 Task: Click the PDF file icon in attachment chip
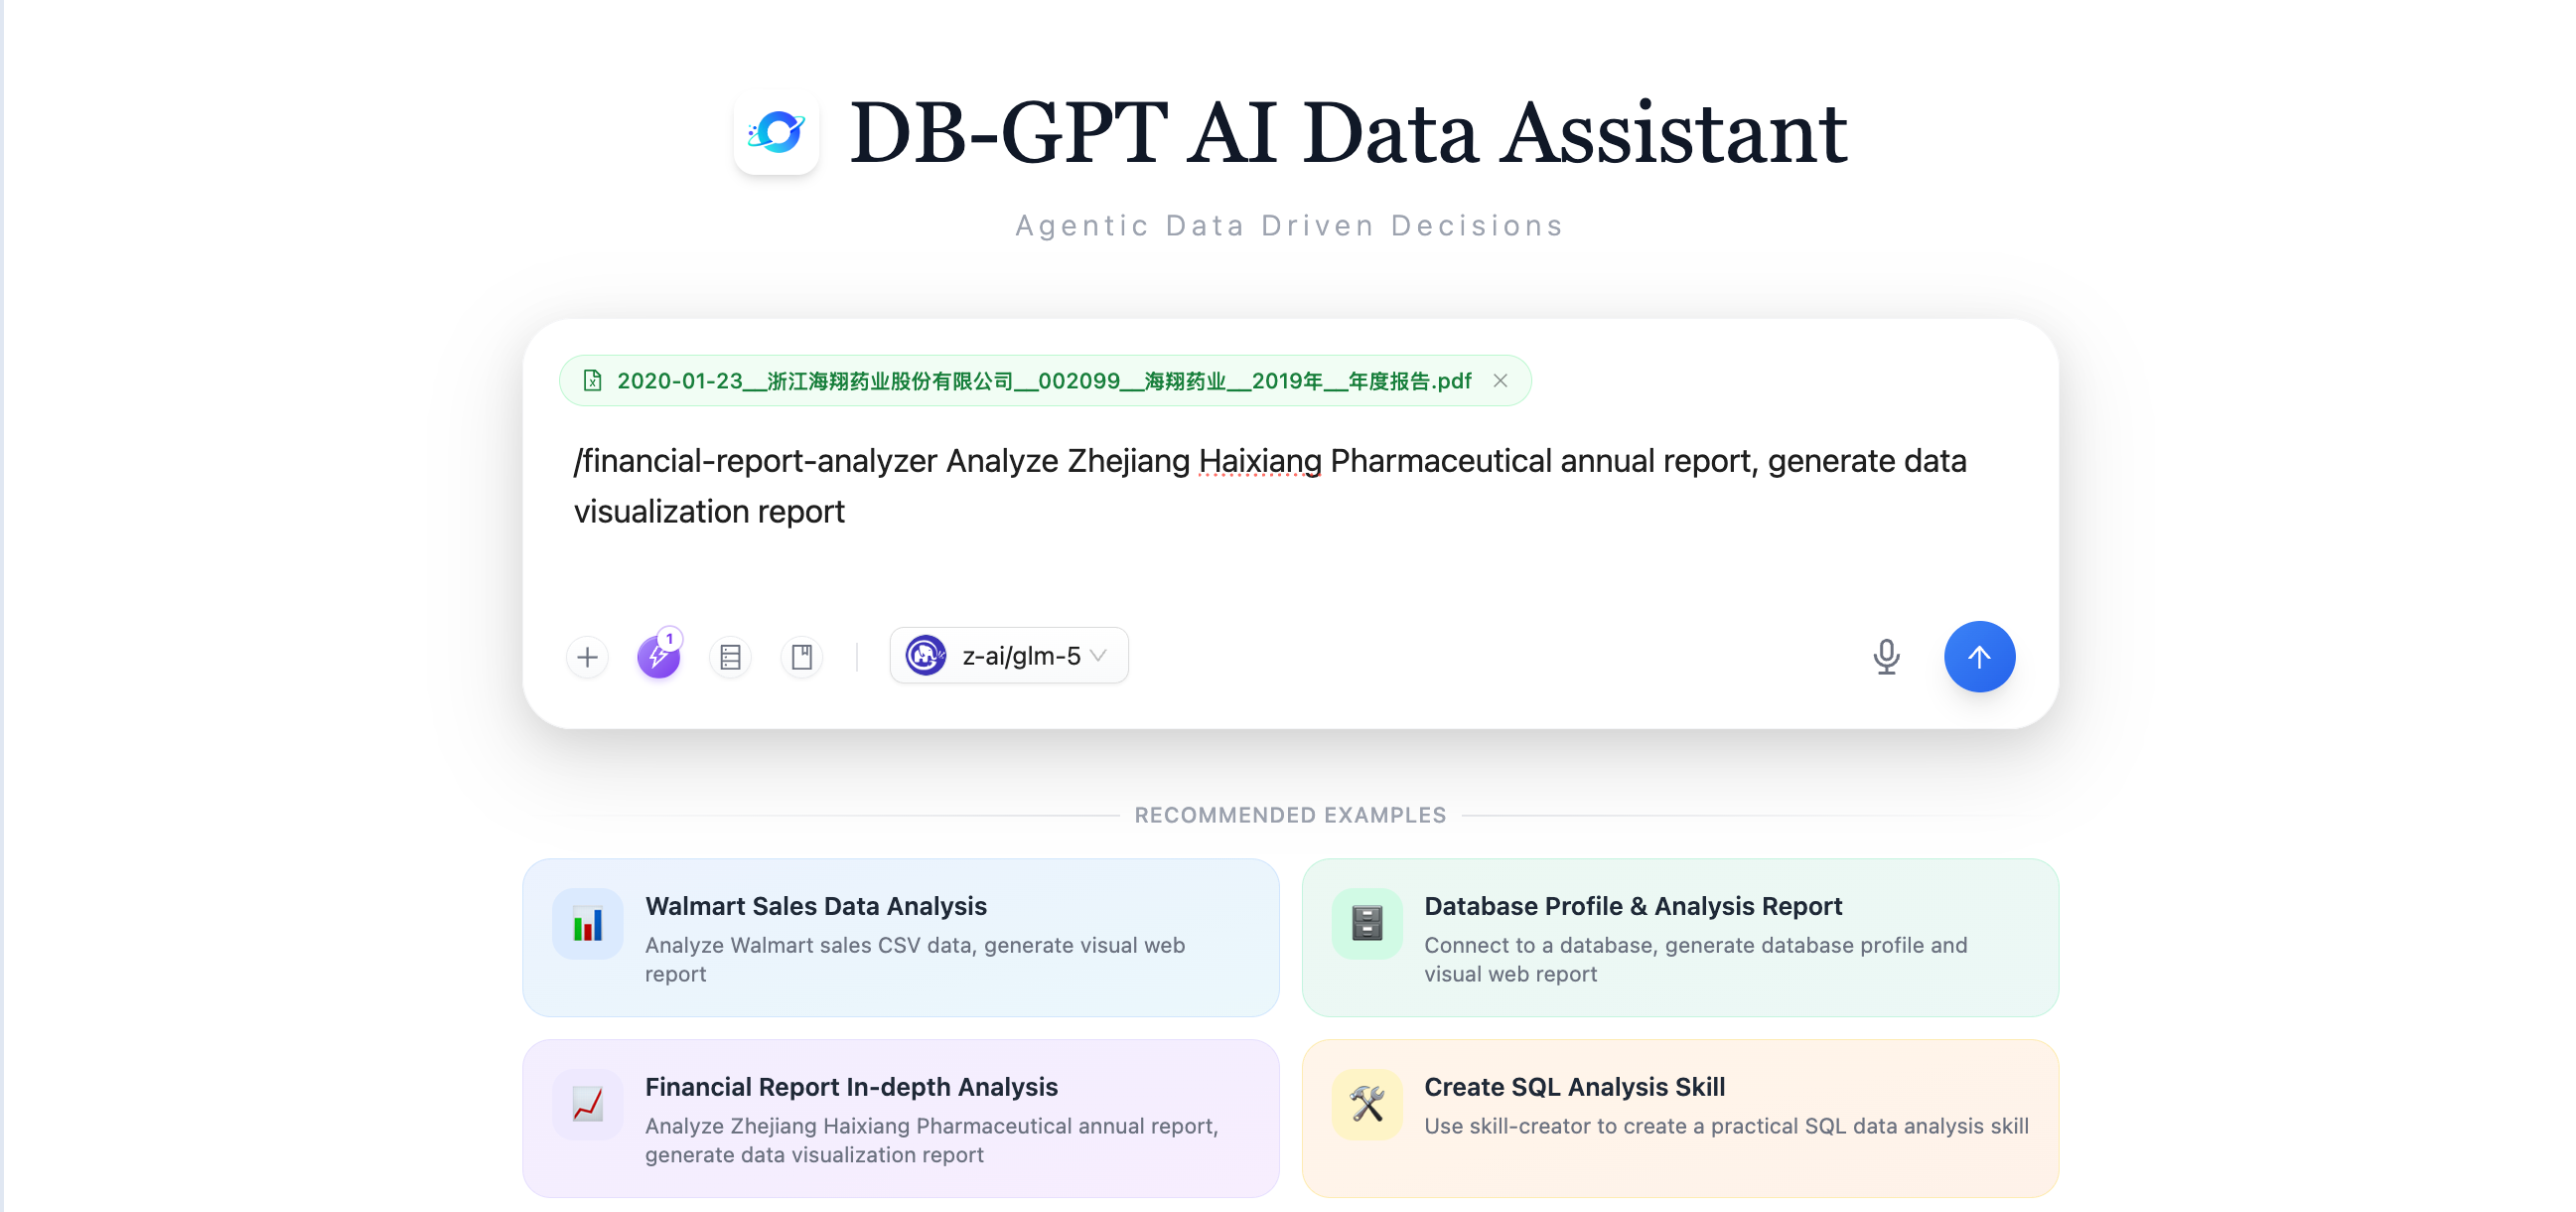tap(593, 381)
